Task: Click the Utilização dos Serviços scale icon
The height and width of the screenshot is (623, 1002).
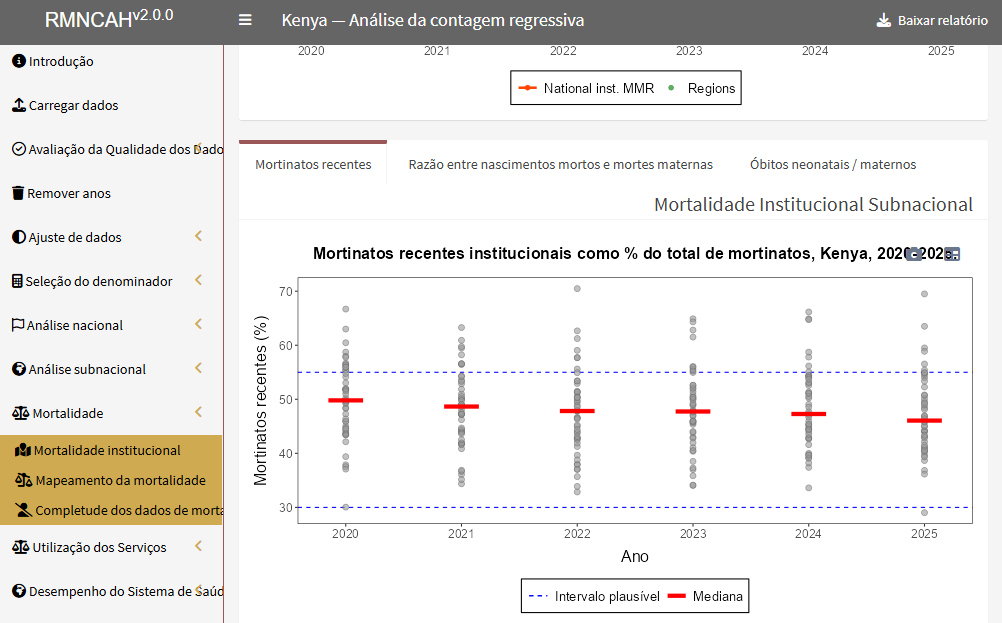Action: 20,547
